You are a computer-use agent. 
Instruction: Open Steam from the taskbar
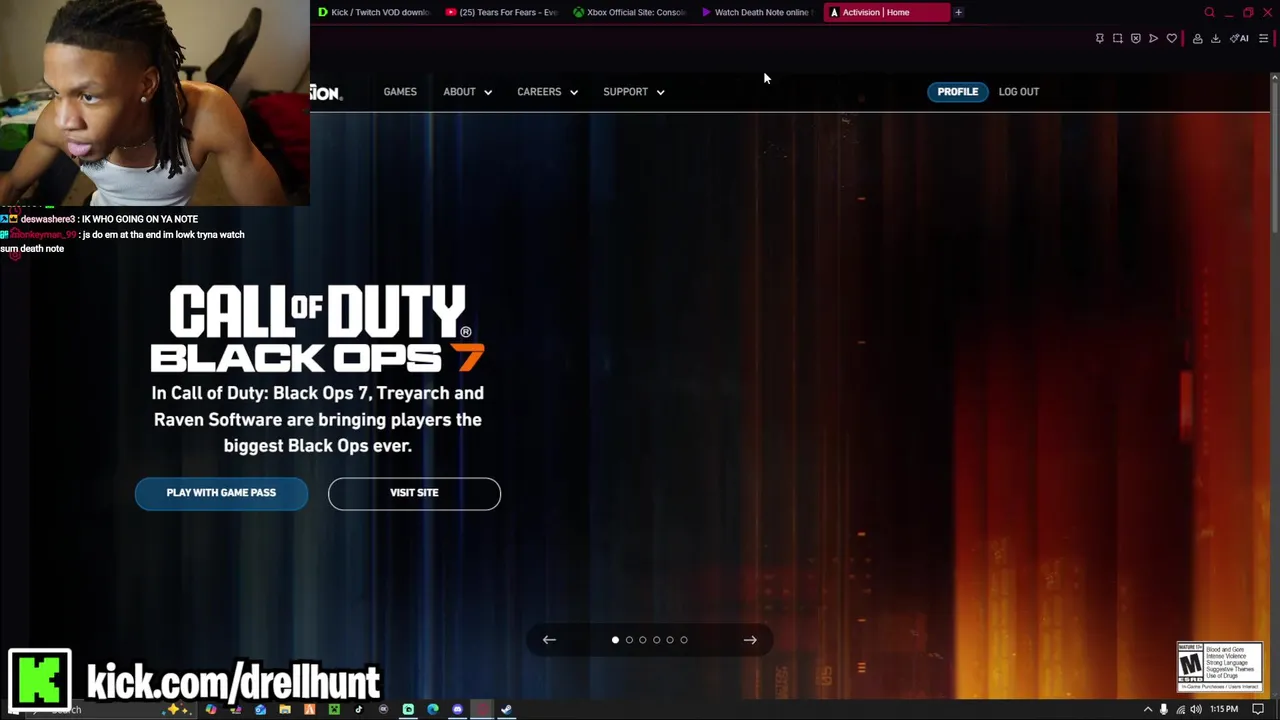click(x=507, y=709)
